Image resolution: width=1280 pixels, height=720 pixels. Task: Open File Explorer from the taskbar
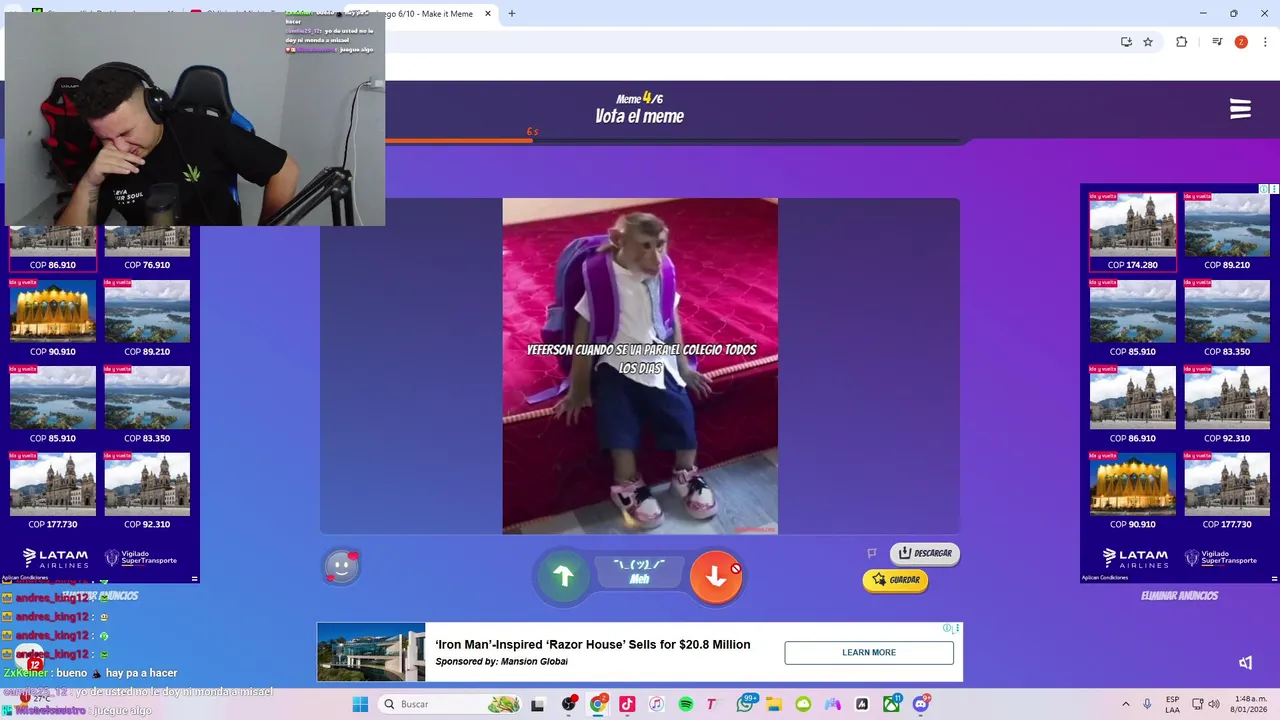tap(774, 704)
